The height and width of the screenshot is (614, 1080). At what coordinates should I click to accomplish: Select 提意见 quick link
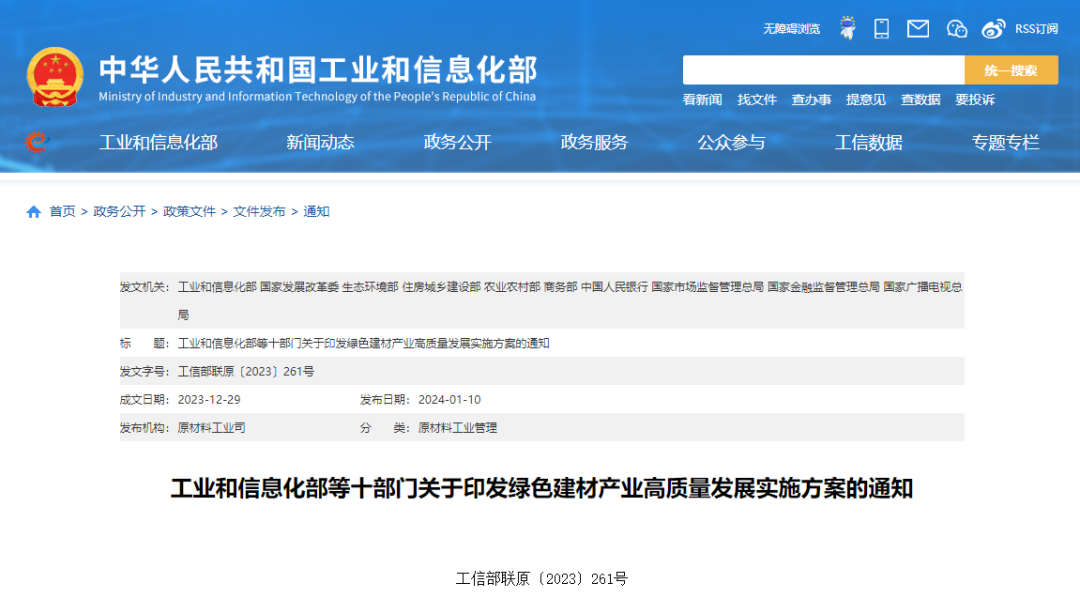(866, 100)
